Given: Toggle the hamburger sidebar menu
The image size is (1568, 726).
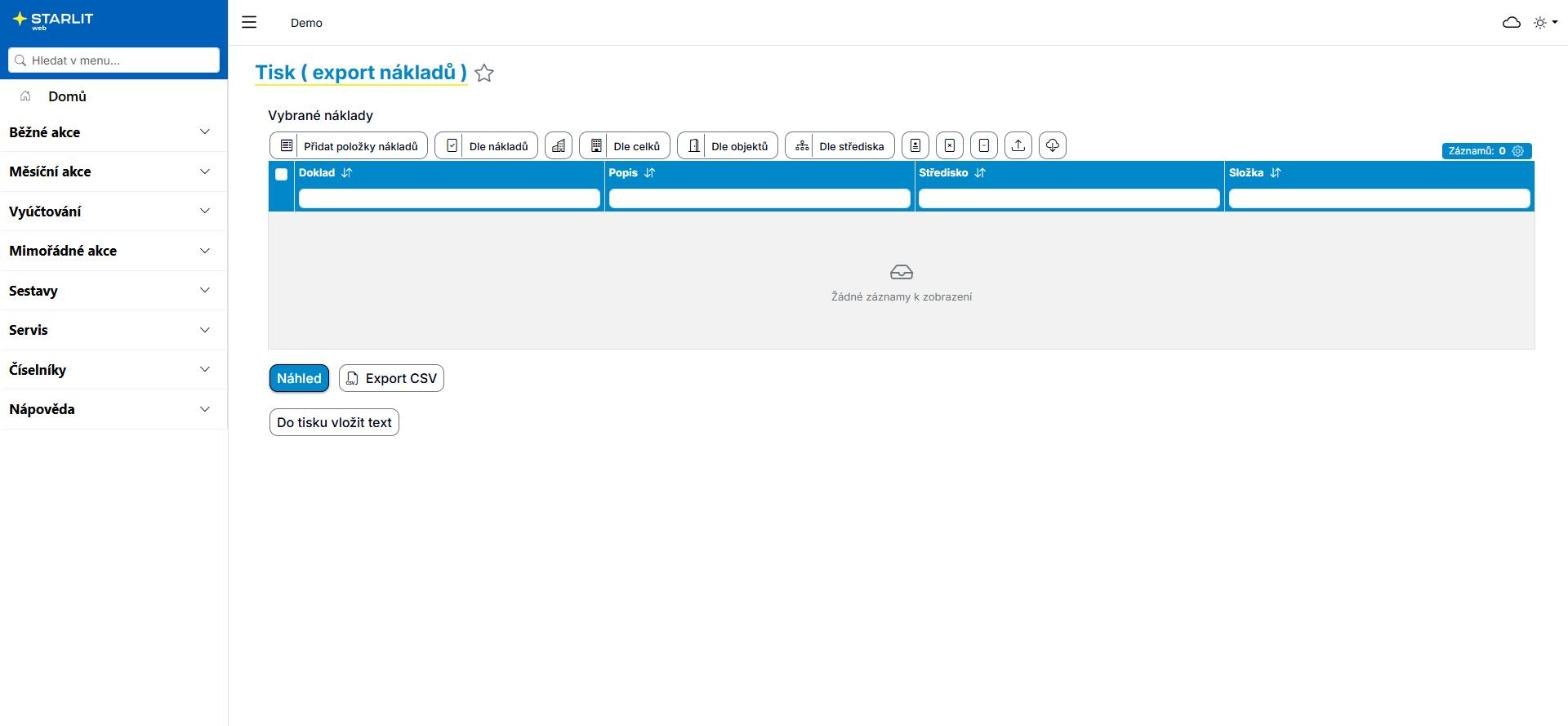Looking at the screenshot, I should pos(249,22).
